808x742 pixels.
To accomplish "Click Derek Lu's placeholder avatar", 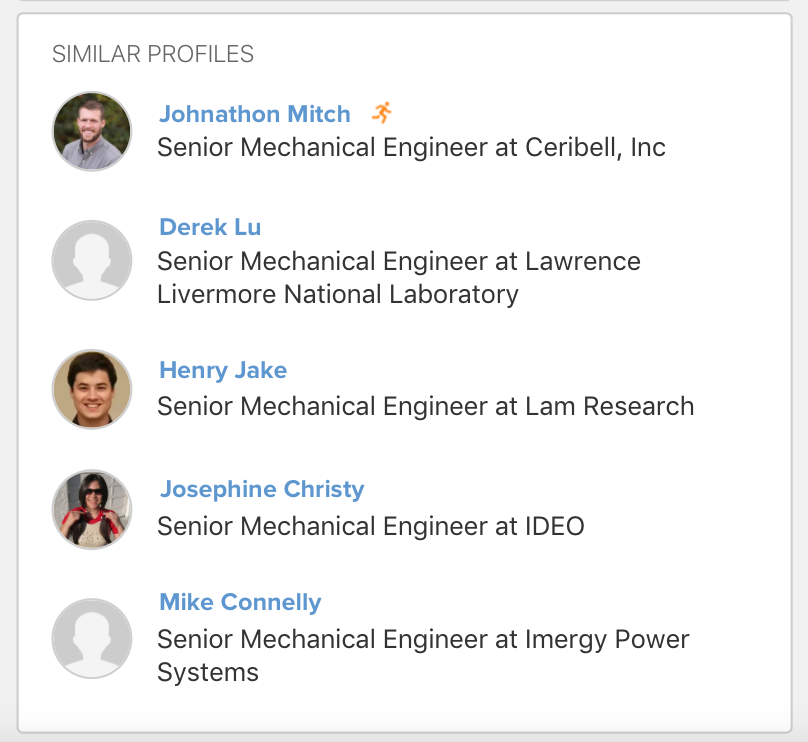I will point(92,260).
